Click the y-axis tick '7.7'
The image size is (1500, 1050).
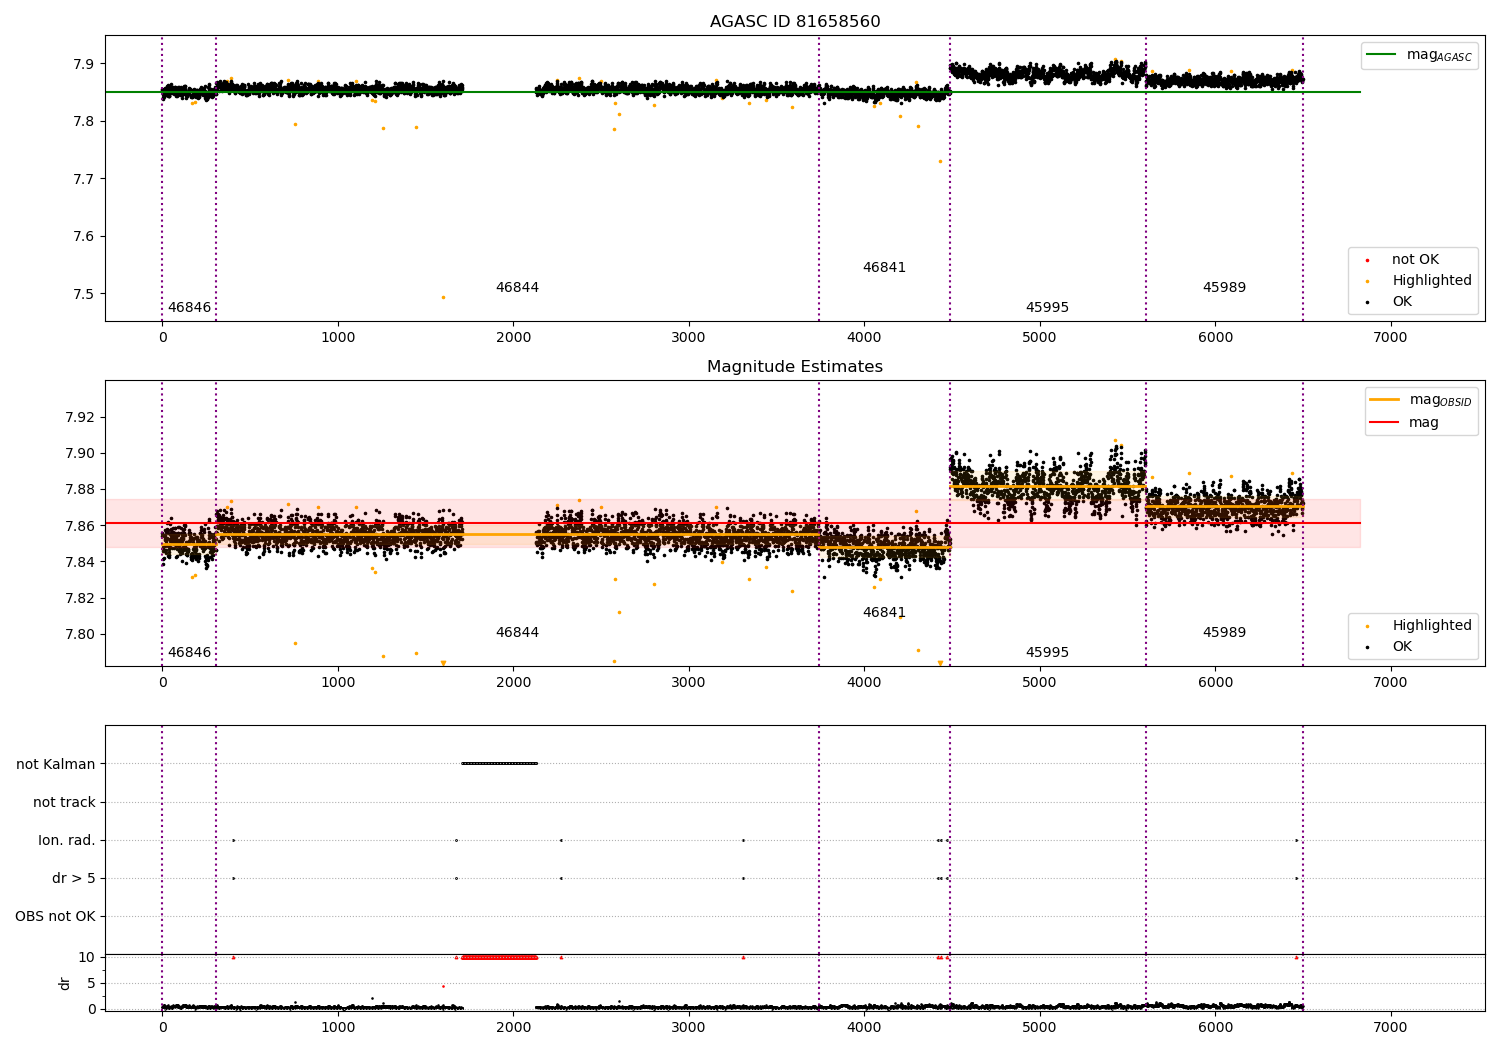[x=84, y=180]
